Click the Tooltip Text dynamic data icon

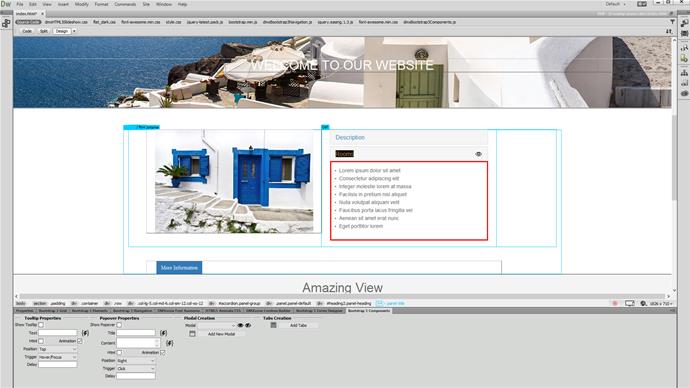[x=85, y=333]
